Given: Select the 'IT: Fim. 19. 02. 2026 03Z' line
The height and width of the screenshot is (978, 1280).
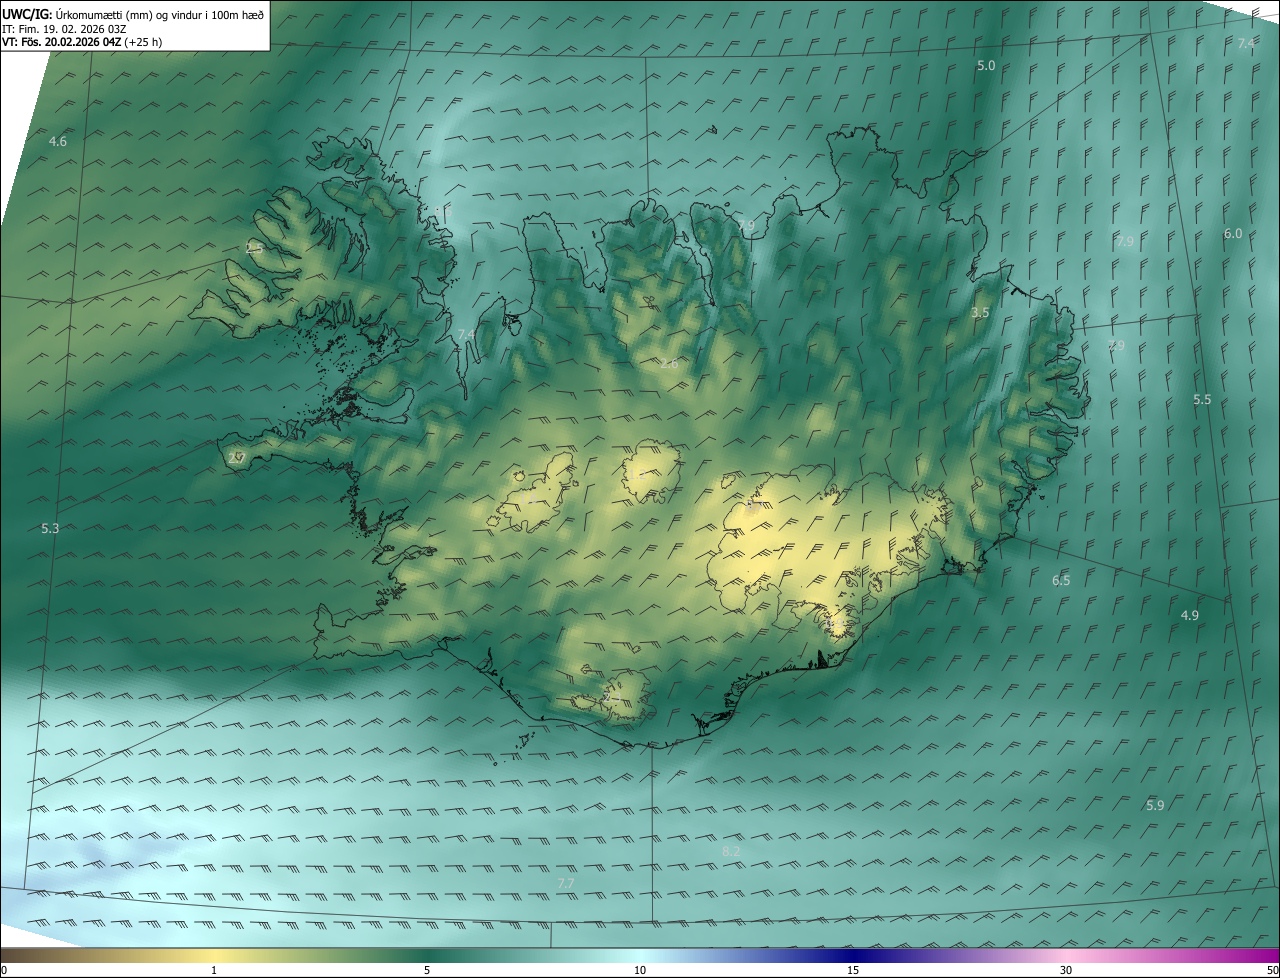Looking at the screenshot, I should pos(66,28).
